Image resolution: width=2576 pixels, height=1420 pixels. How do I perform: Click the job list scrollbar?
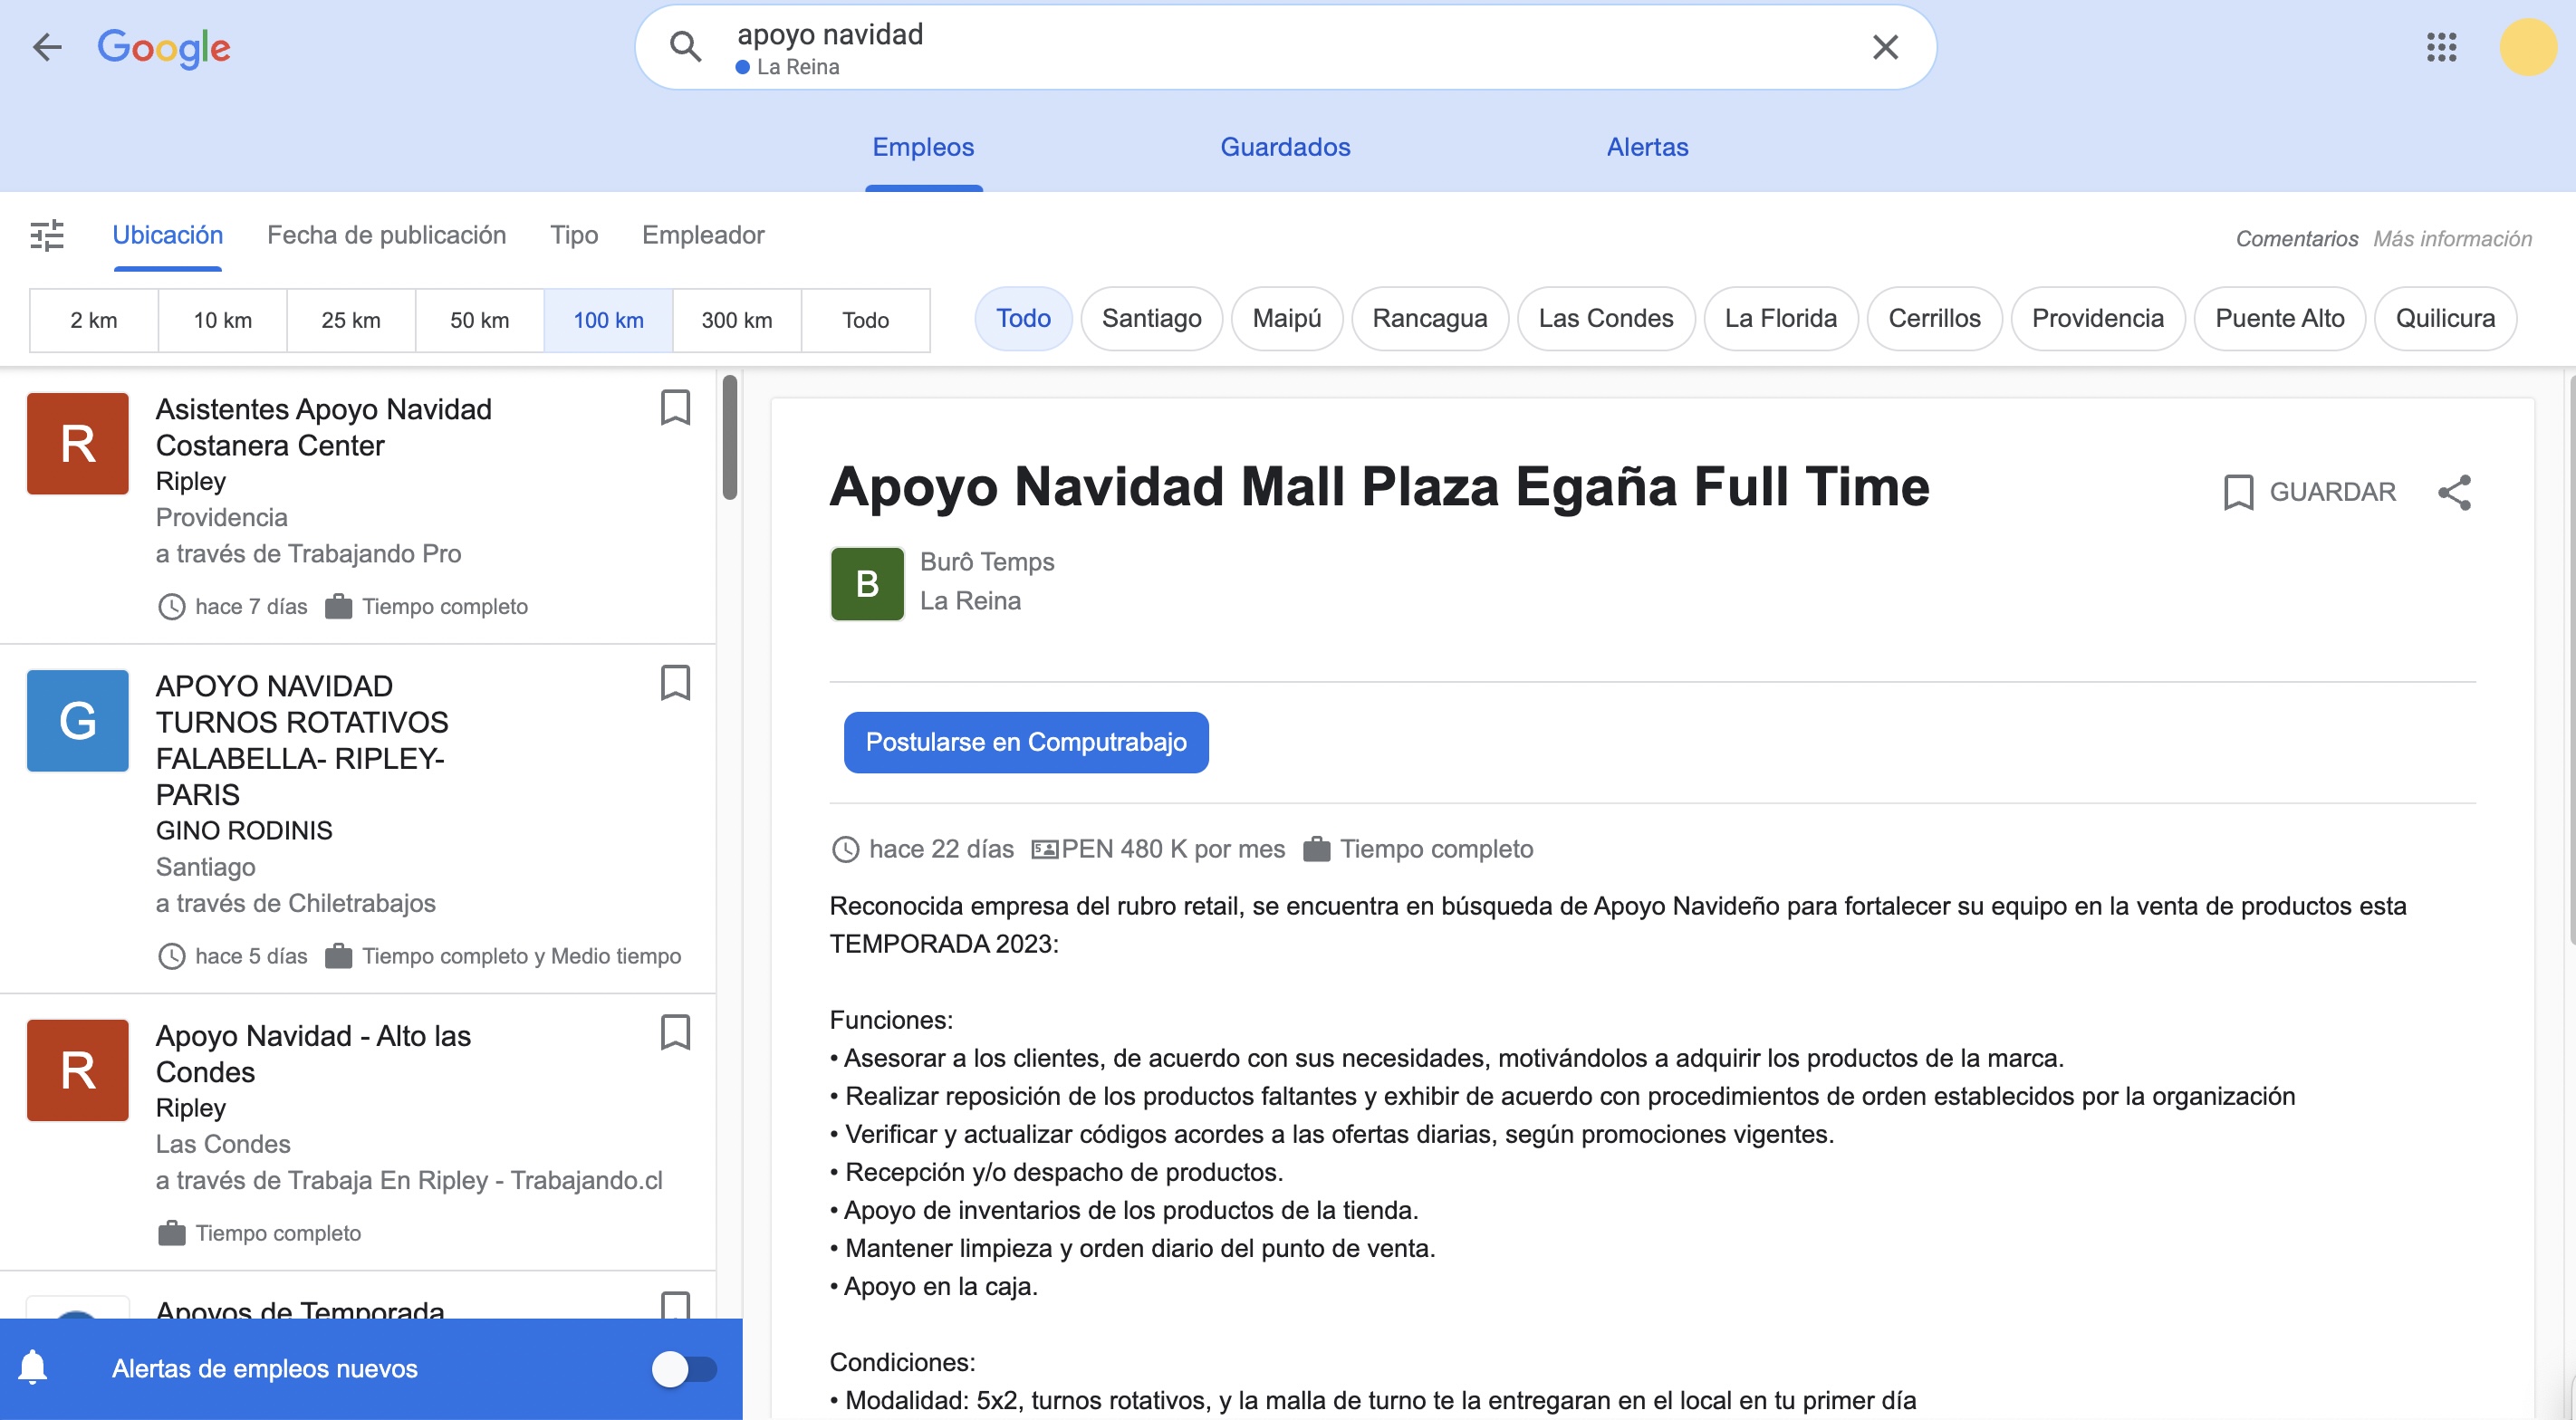730,437
